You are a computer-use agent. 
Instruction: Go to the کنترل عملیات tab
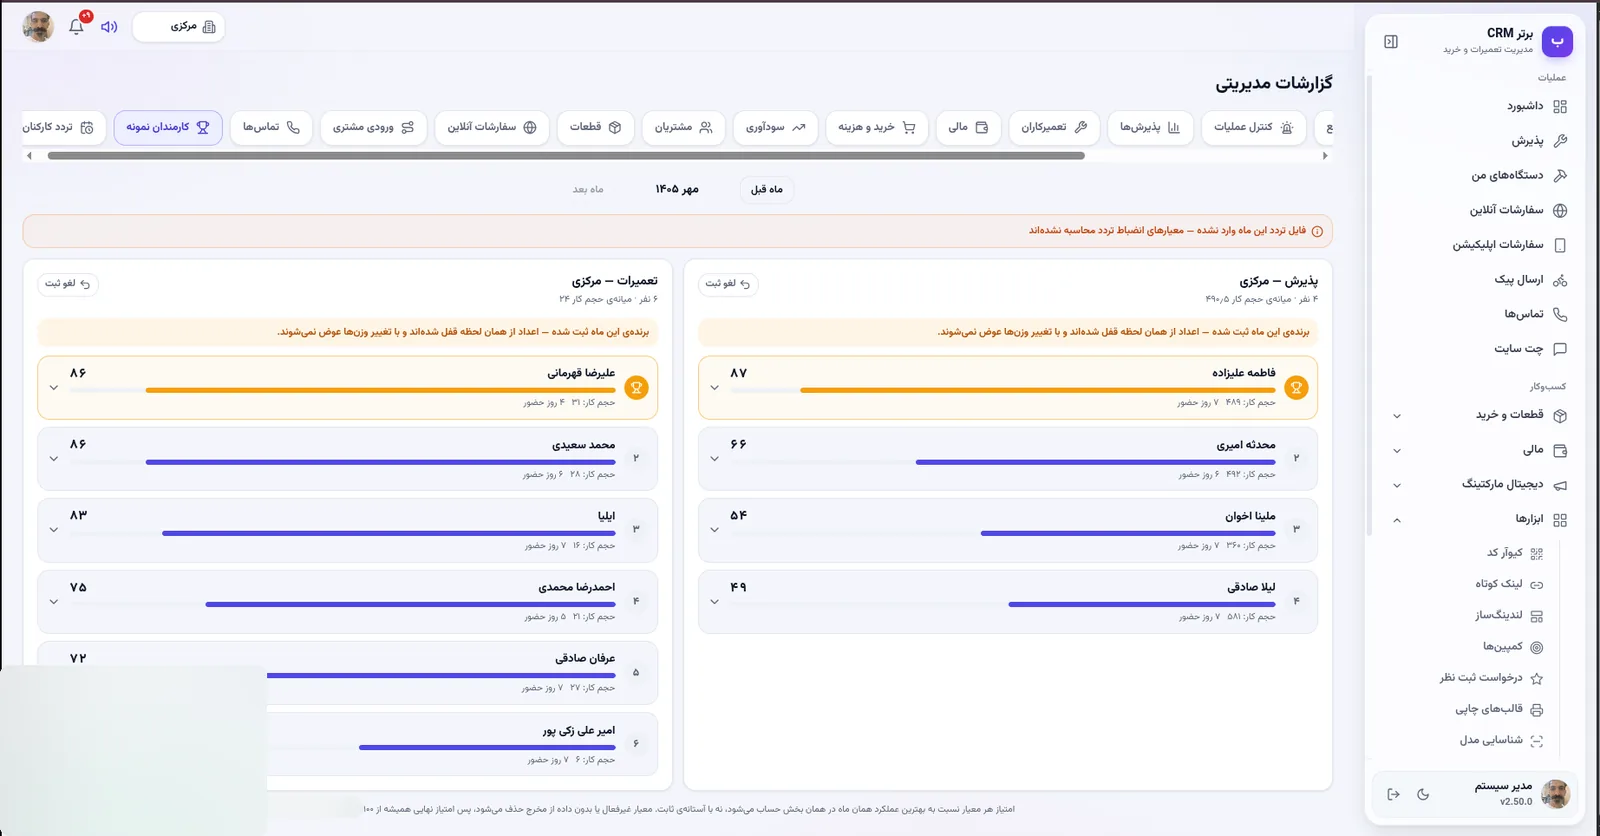(x=1253, y=128)
